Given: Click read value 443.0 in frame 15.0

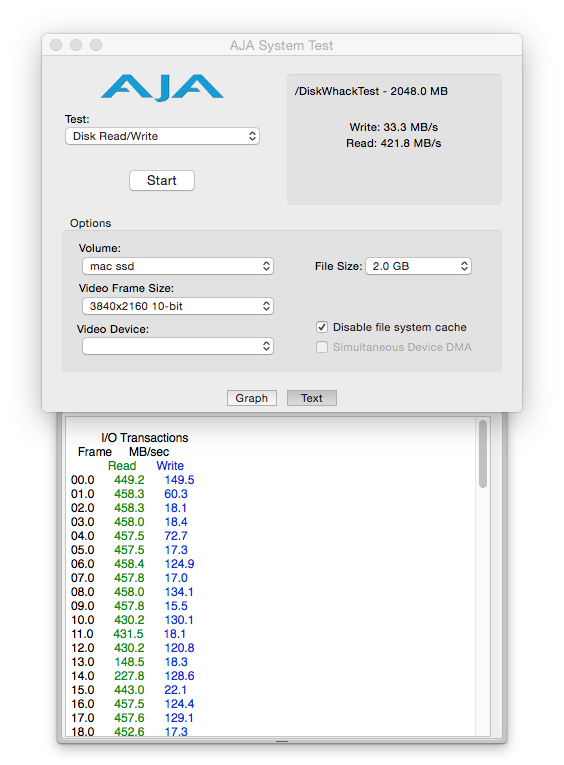Looking at the screenshot, I should point(129,690).
